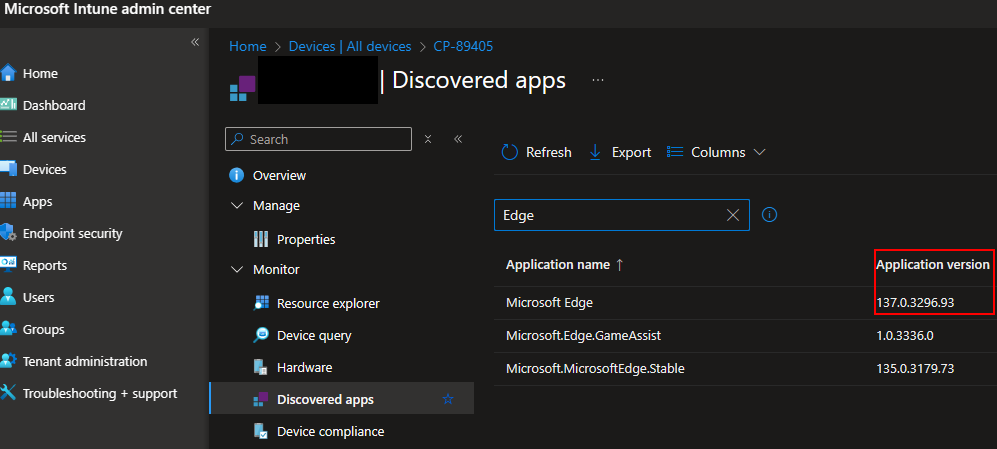Sort by the Application version column header

coord(933,265)
